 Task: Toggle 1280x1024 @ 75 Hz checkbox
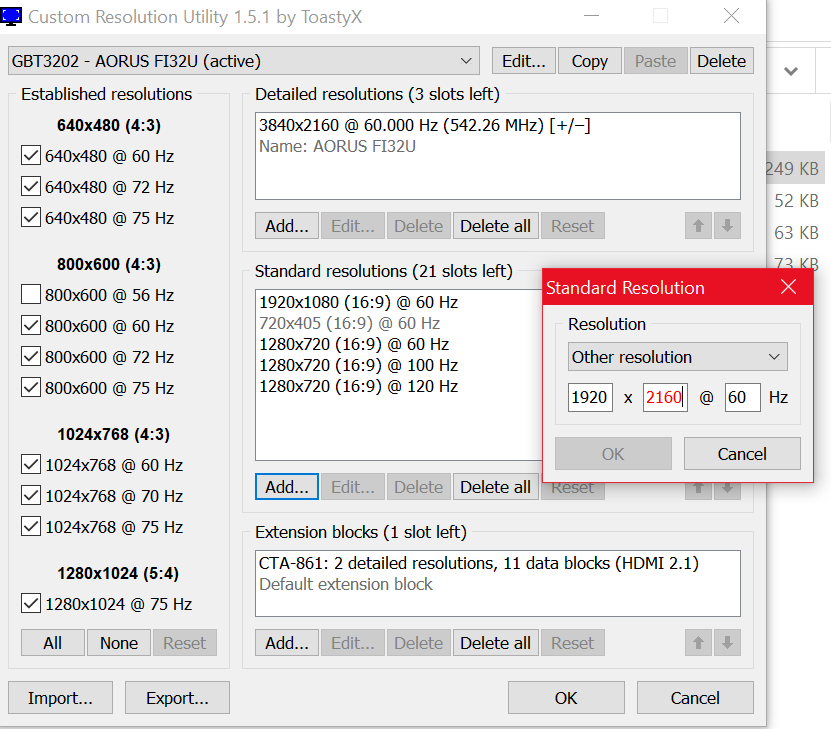click(x=31, y=603)
